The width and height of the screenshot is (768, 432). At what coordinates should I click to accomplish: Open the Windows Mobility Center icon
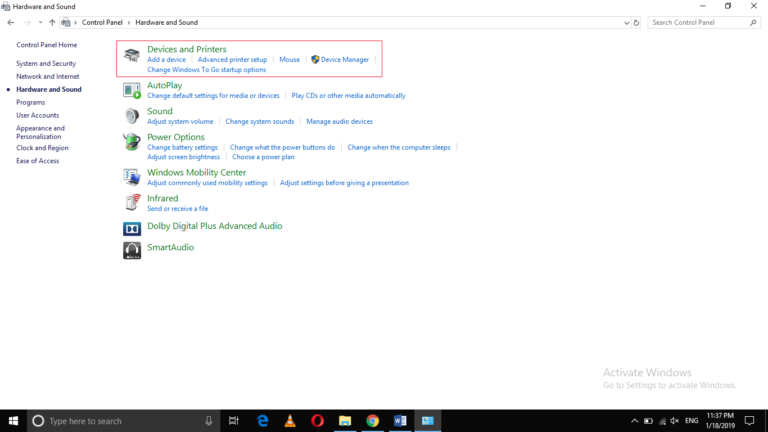[x=132, y=177]
